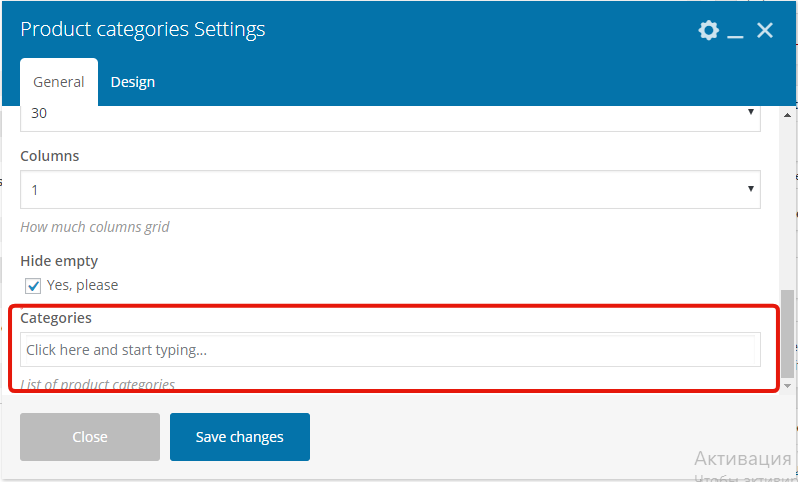Click the "Yes, please" checkbox label
The height and width of the screenshot is (482, 798).
click(82, 285)
